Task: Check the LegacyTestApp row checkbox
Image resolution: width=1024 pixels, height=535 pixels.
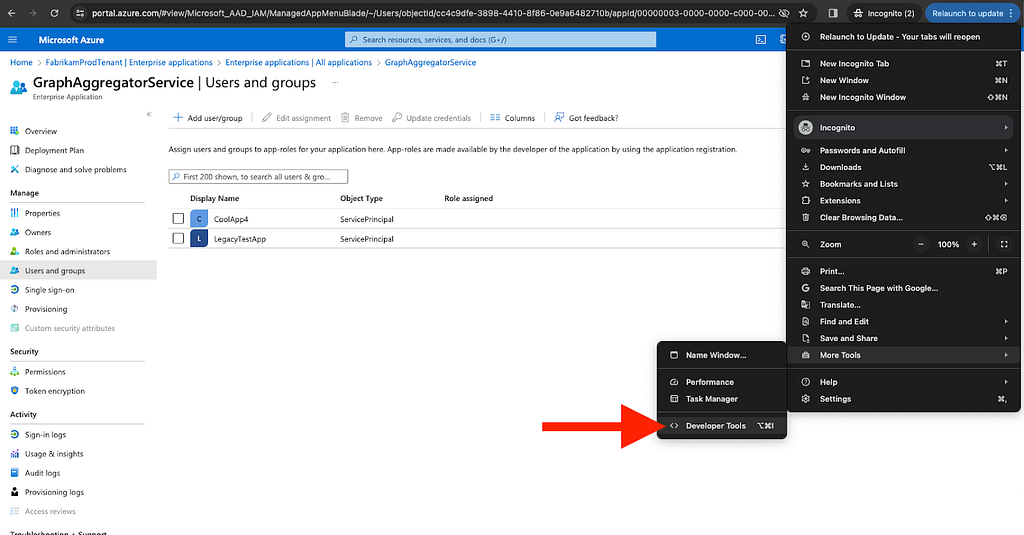Action: pyautogui.click(x=178, y=238)
